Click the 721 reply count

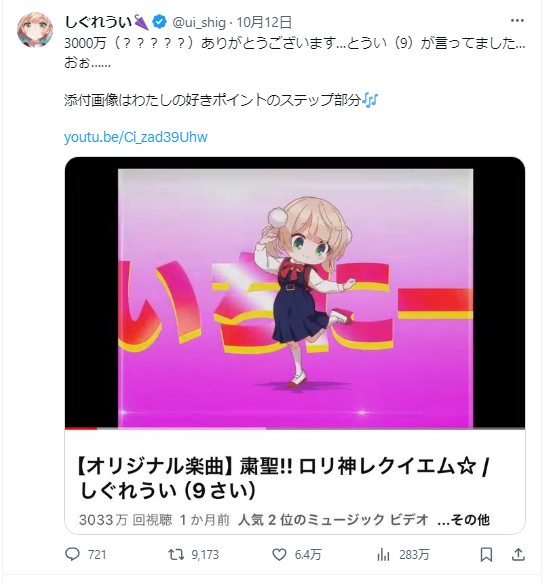97,555
